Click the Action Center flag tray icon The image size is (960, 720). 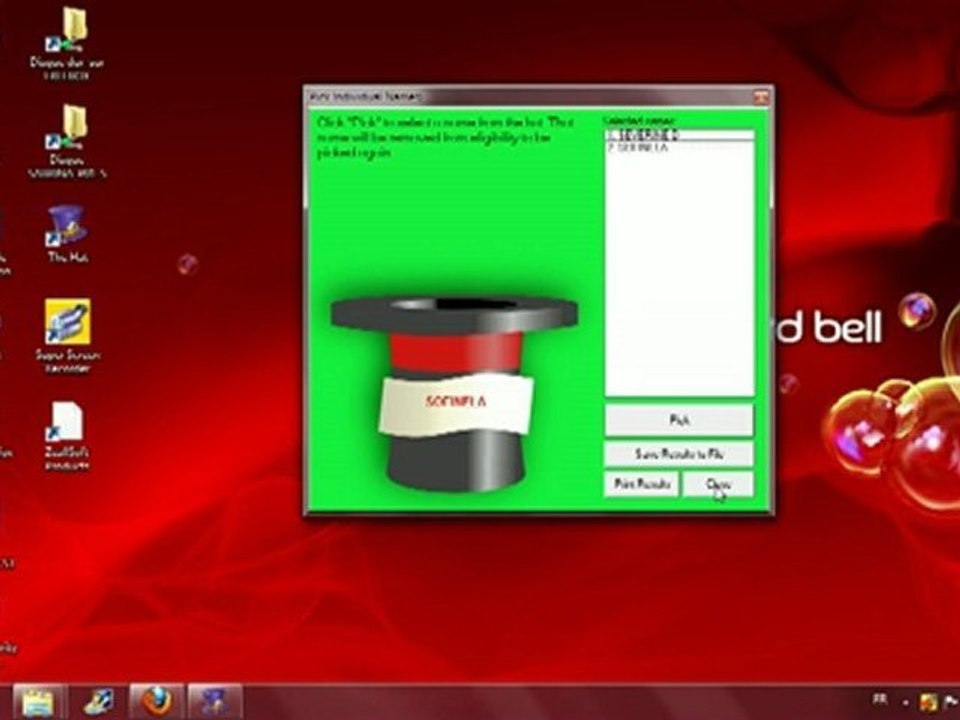point(953,700)
